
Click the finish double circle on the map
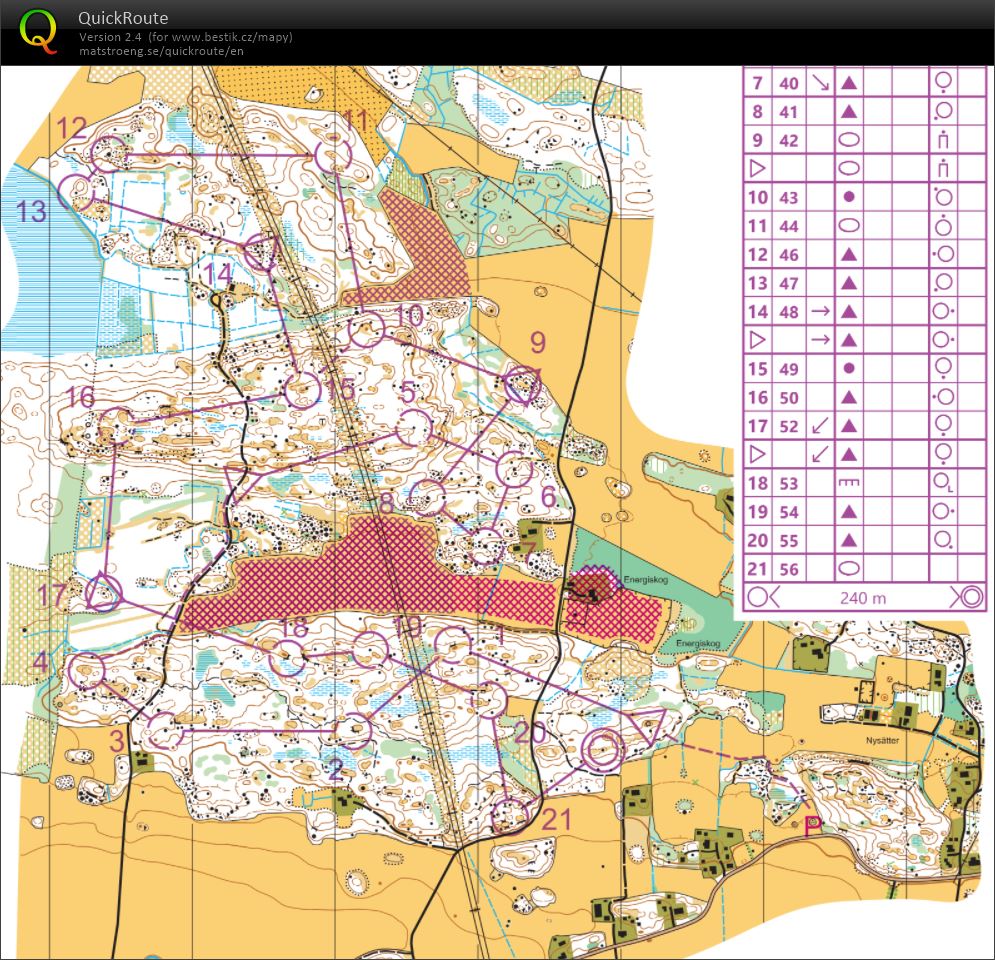(603, 749)
